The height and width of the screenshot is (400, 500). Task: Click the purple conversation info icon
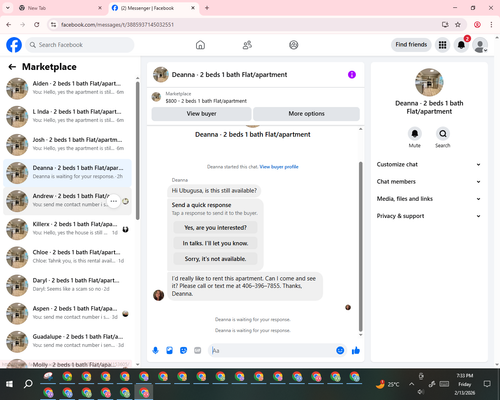tap(352, 75)
